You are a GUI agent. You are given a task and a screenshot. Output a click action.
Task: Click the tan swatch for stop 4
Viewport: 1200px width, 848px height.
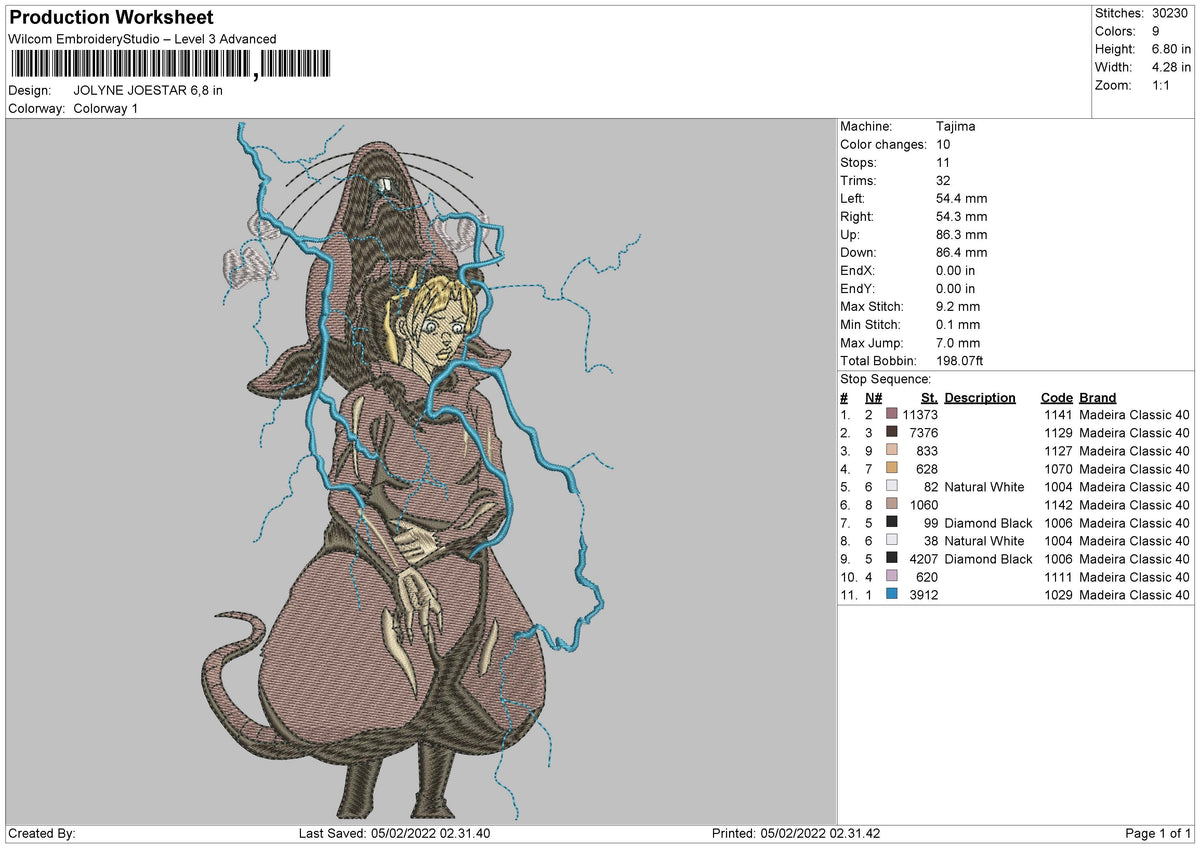[892, 468]
